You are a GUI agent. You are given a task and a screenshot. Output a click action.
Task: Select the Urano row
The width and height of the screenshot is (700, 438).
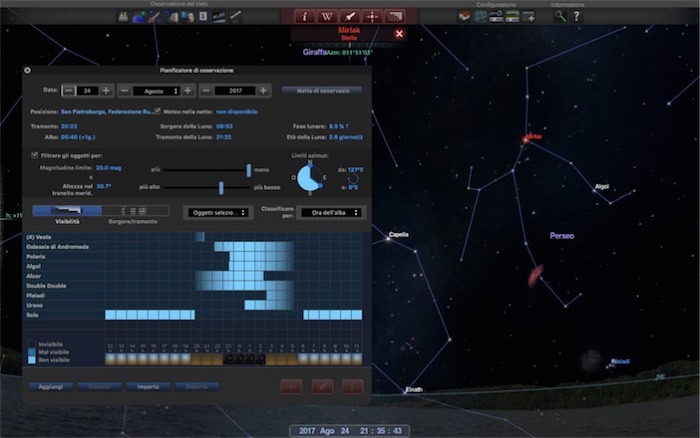click(x=193, y=305)
